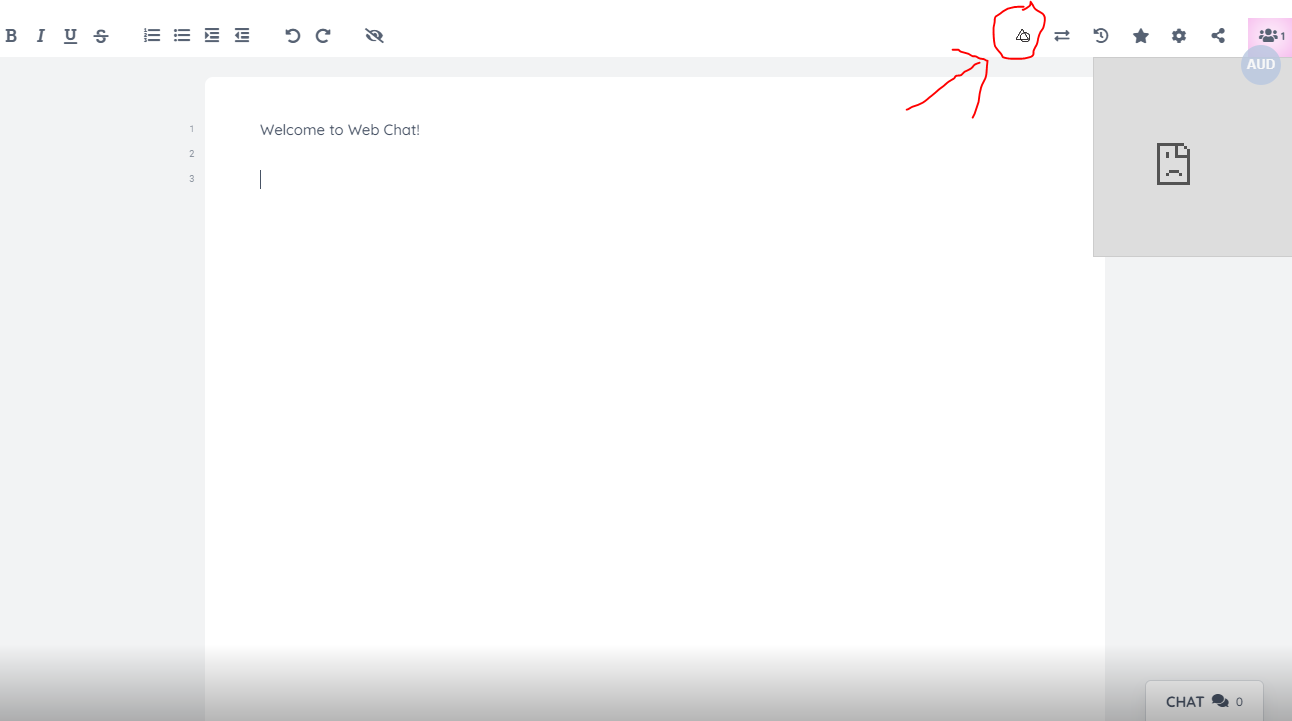The height and width of the screenshot is (721, 1292).
Task: Click the chat message count 0
Action: [1239, 702]
